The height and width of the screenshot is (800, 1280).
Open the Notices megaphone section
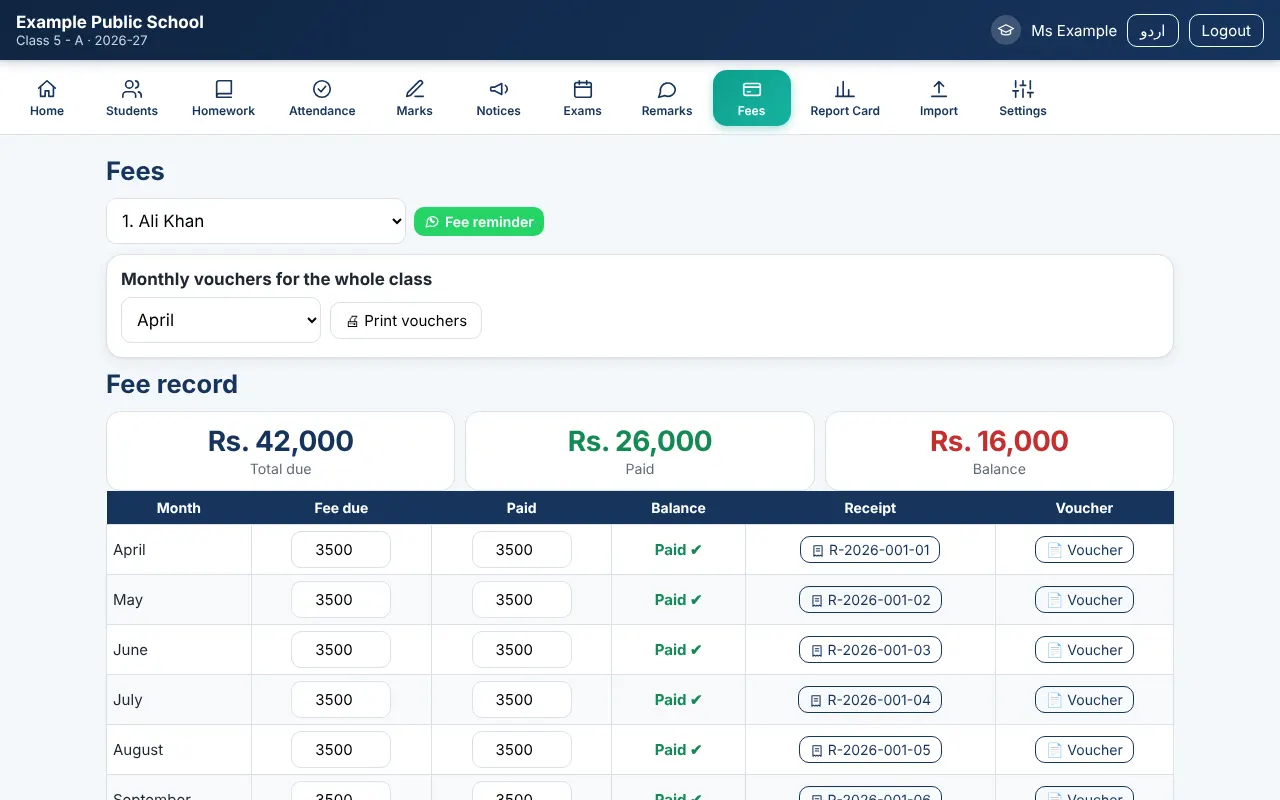point(498,98)
